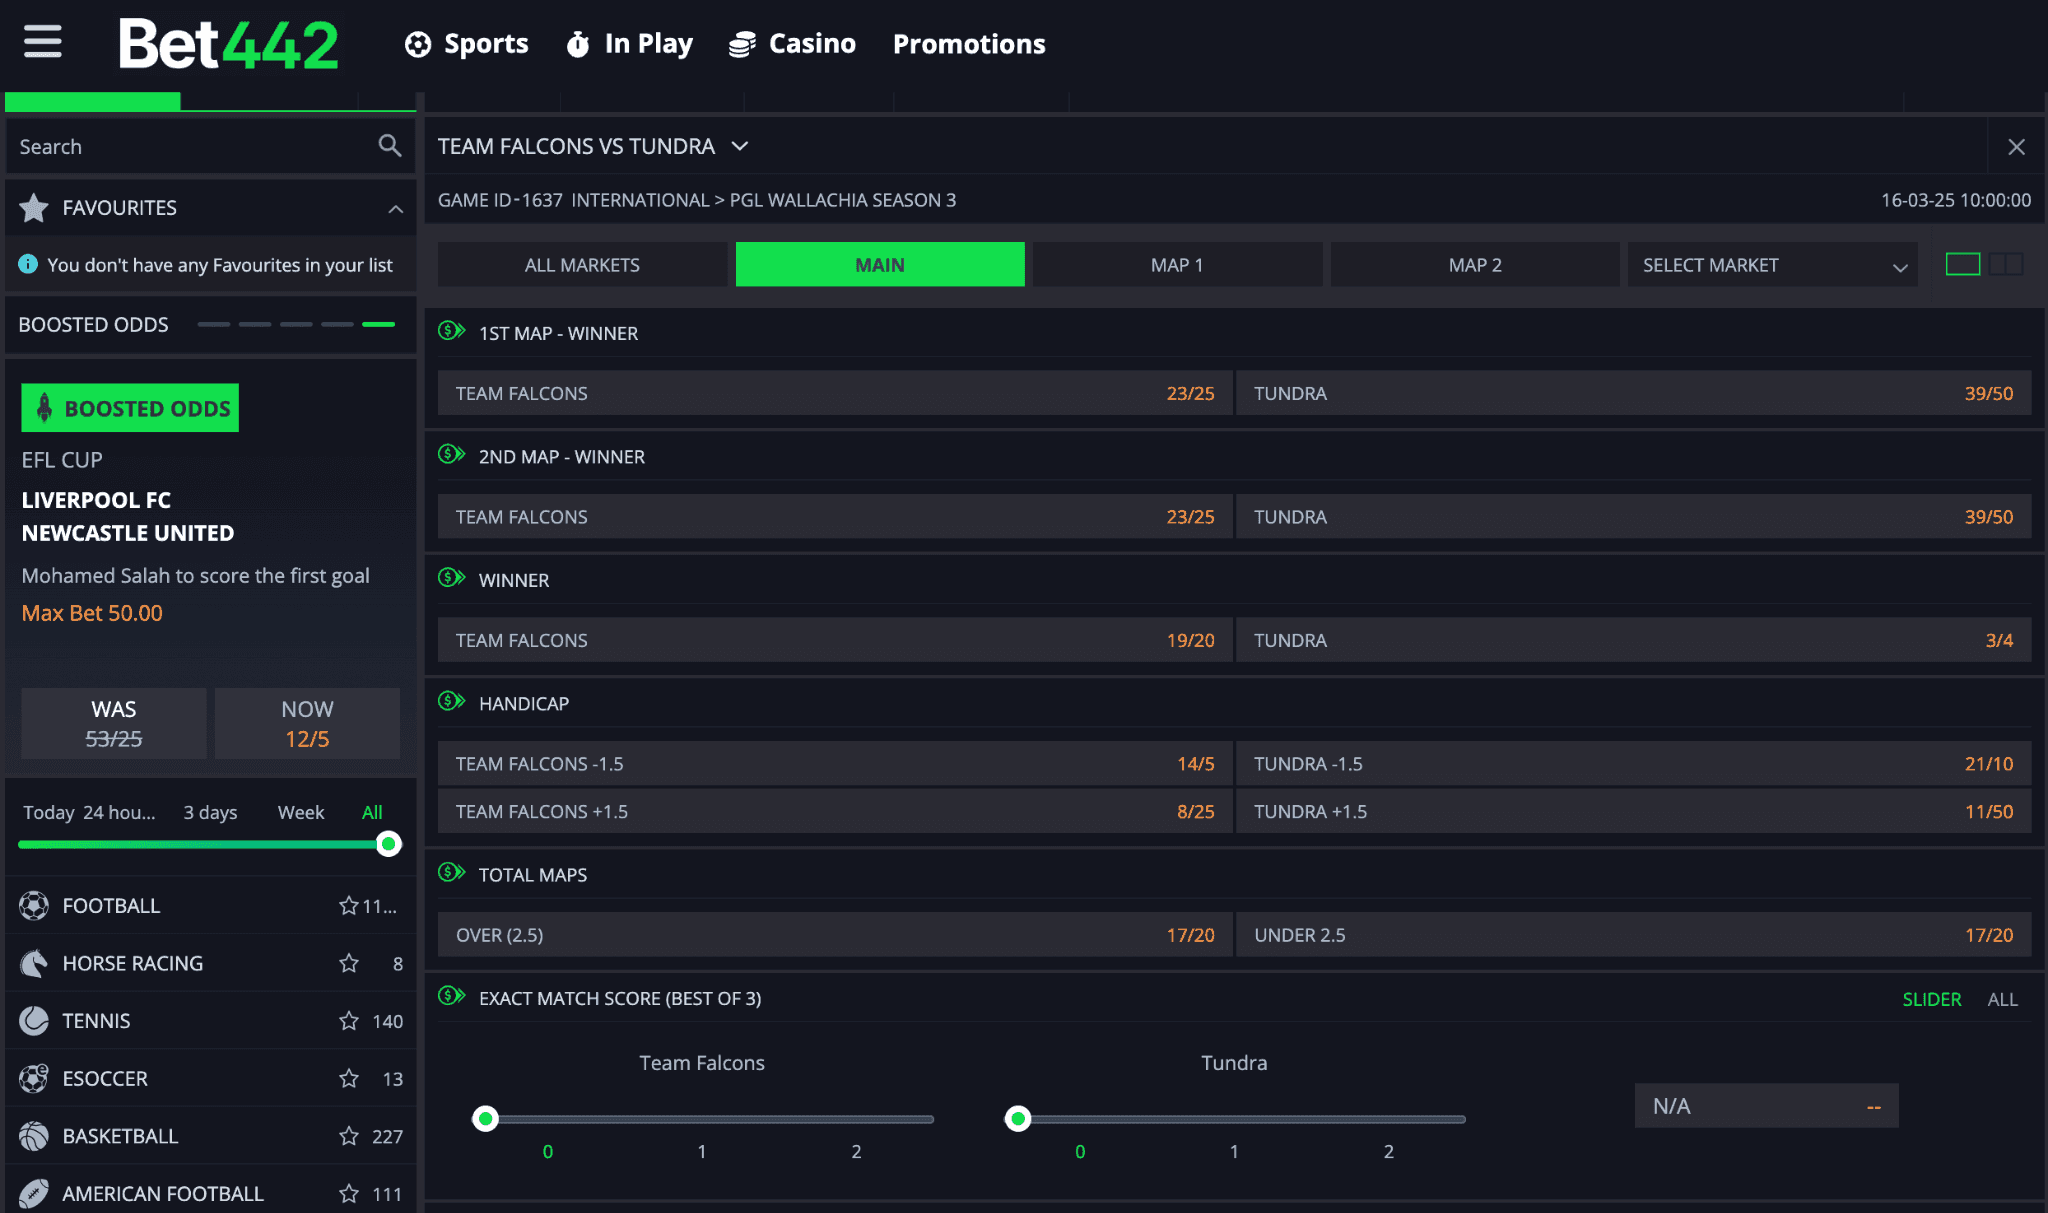Image resolution: width=2048 pixels, height=1213 pixels.
Task: Bet Team Falcons 19/20 to win match
Action: click(835, 640)
